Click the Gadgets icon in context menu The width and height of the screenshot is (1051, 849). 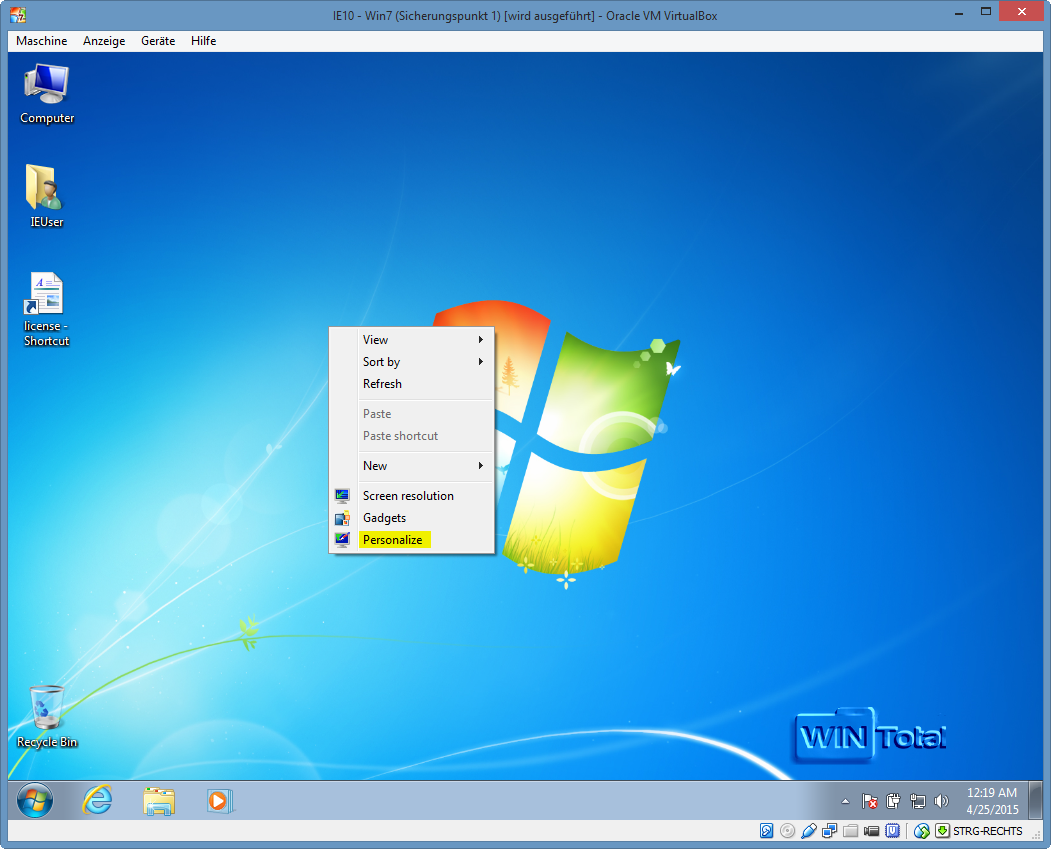point(342,518)
